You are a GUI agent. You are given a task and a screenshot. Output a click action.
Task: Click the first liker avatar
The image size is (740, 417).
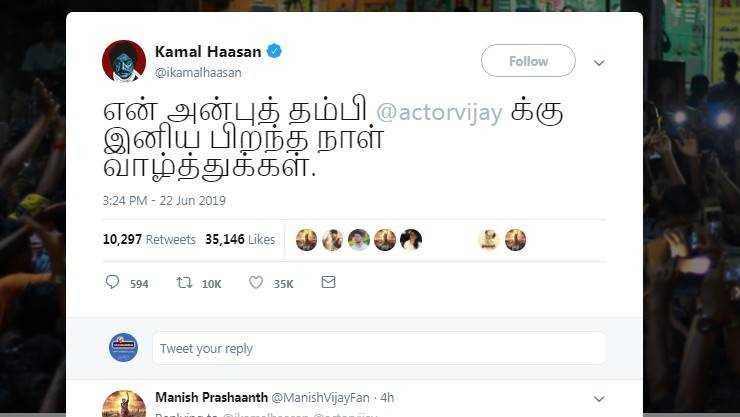[x=306, y=240]
